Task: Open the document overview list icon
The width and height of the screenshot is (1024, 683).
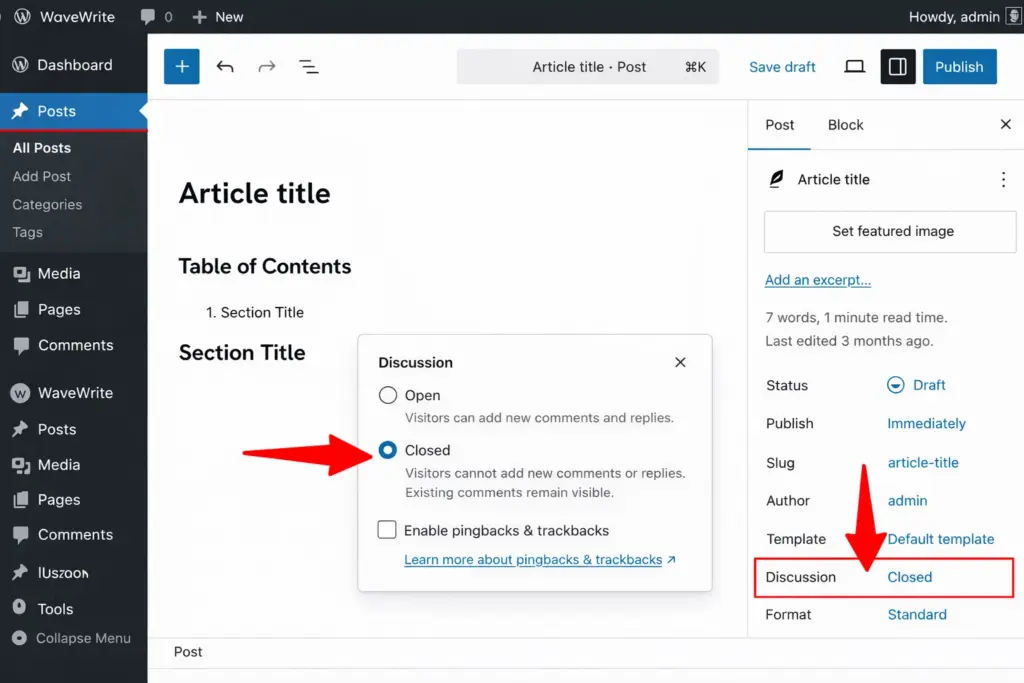Action: point(309,67)
